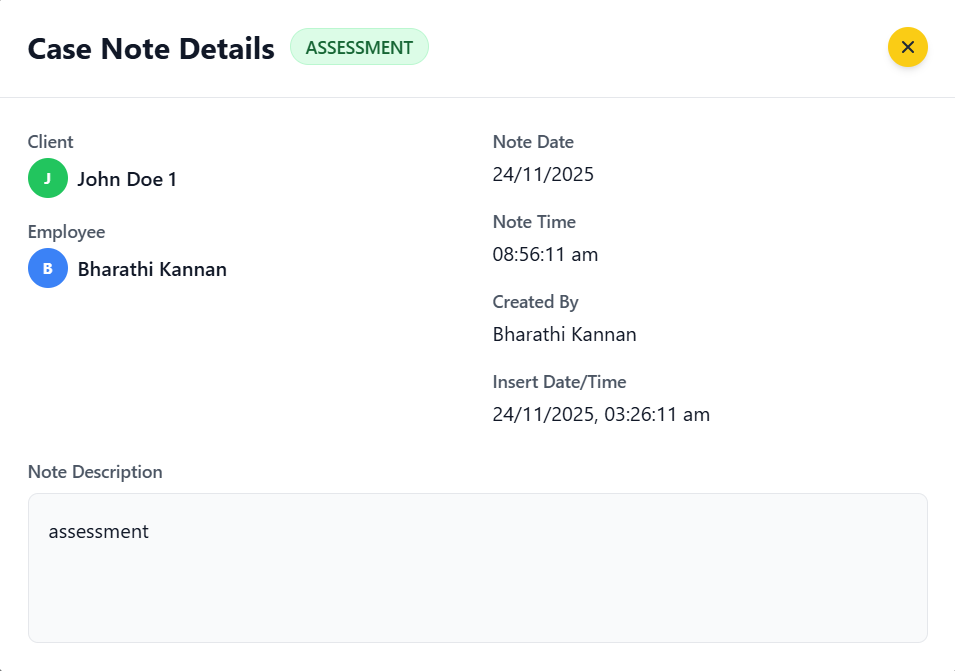Click the ASSESSMENT badge
The height and width of the screenshot is (671, 955).
359,47
